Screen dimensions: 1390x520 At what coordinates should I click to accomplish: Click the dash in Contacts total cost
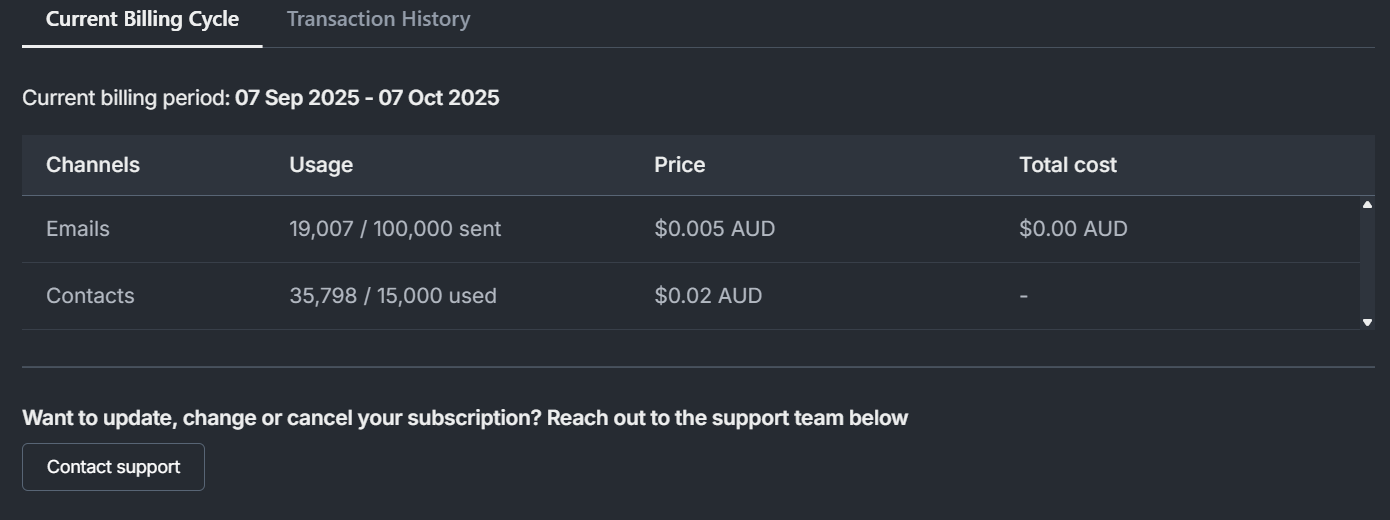pos(1024,296)
